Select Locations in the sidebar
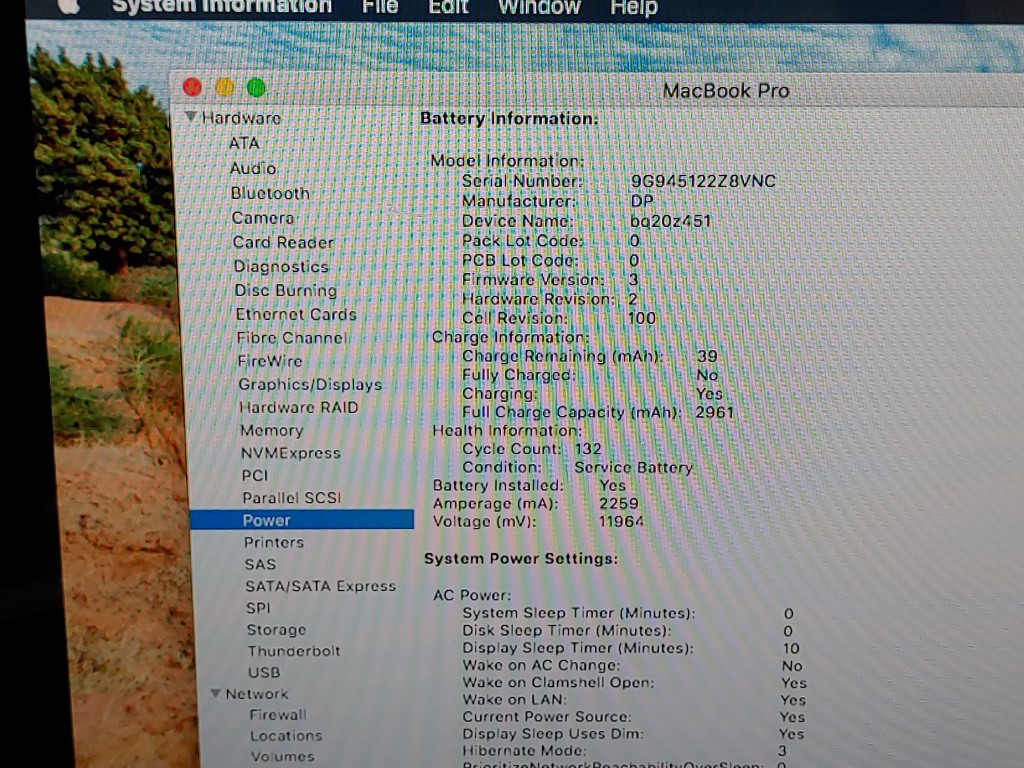This screenshot has width=1024, height=768. 286,735
